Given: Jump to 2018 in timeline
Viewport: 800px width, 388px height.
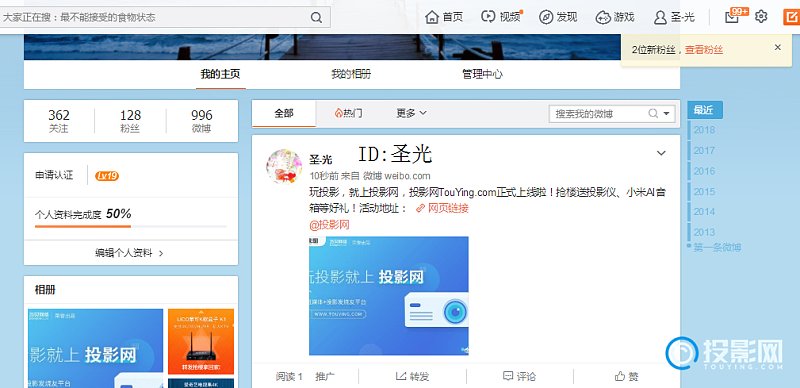Looking at the screenshot, I should point(704,130).
